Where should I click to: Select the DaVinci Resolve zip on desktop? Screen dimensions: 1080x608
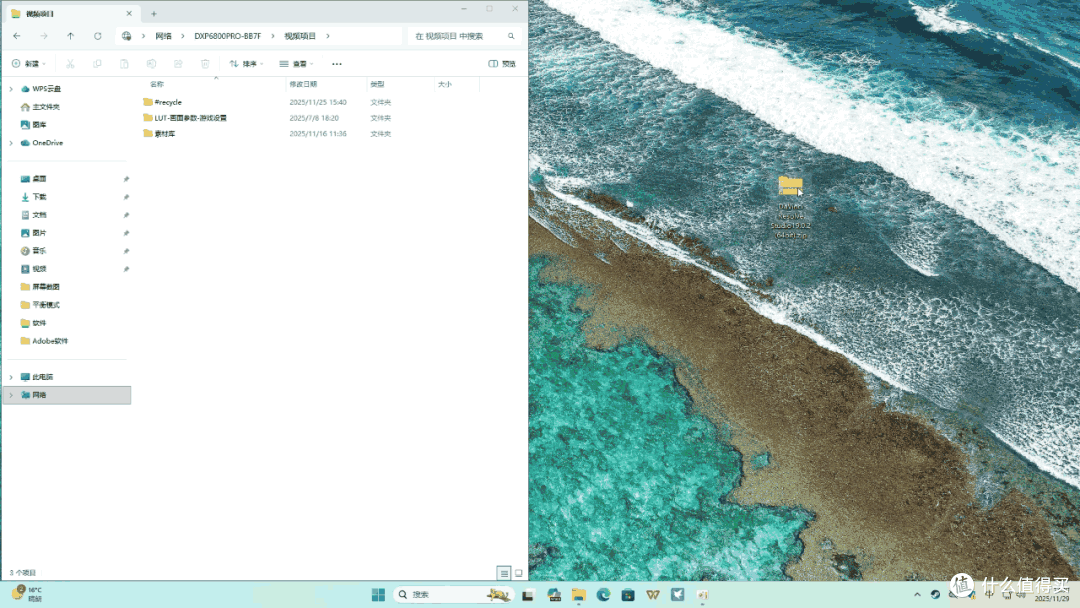click(791, 207)
